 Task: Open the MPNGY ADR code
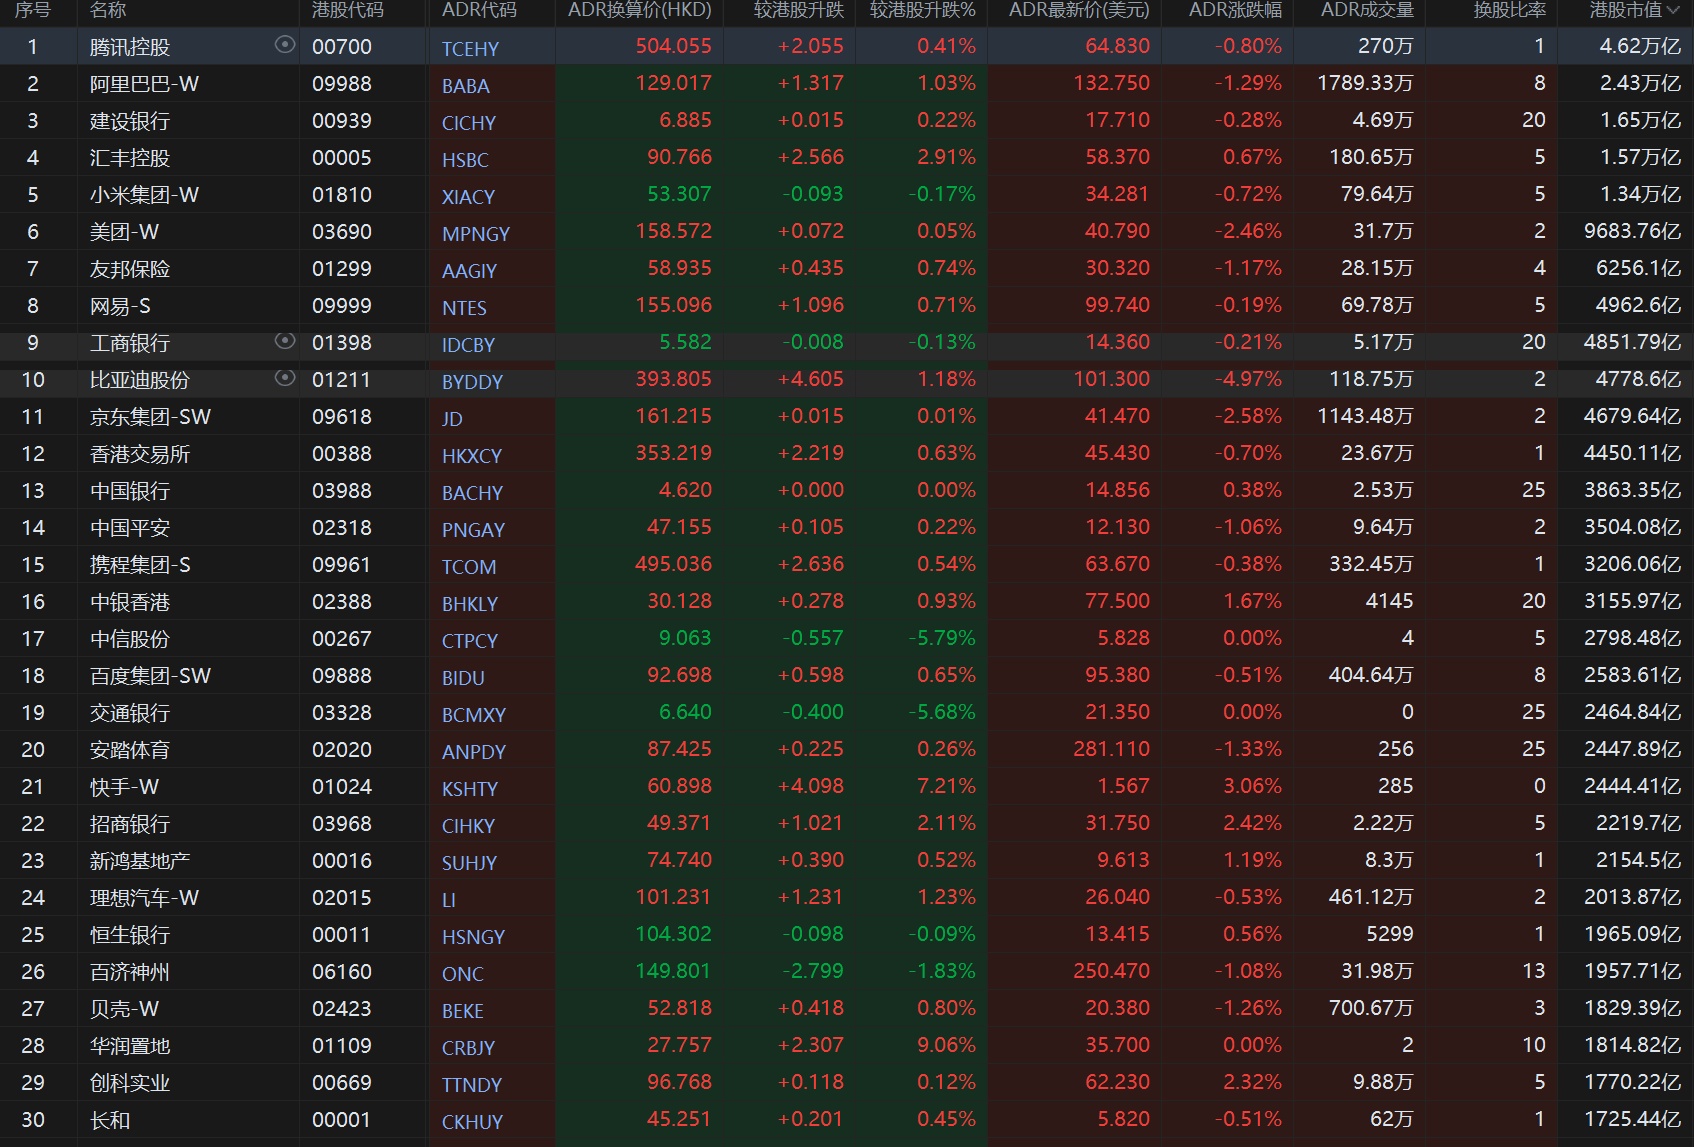click(x=476, y=234)
